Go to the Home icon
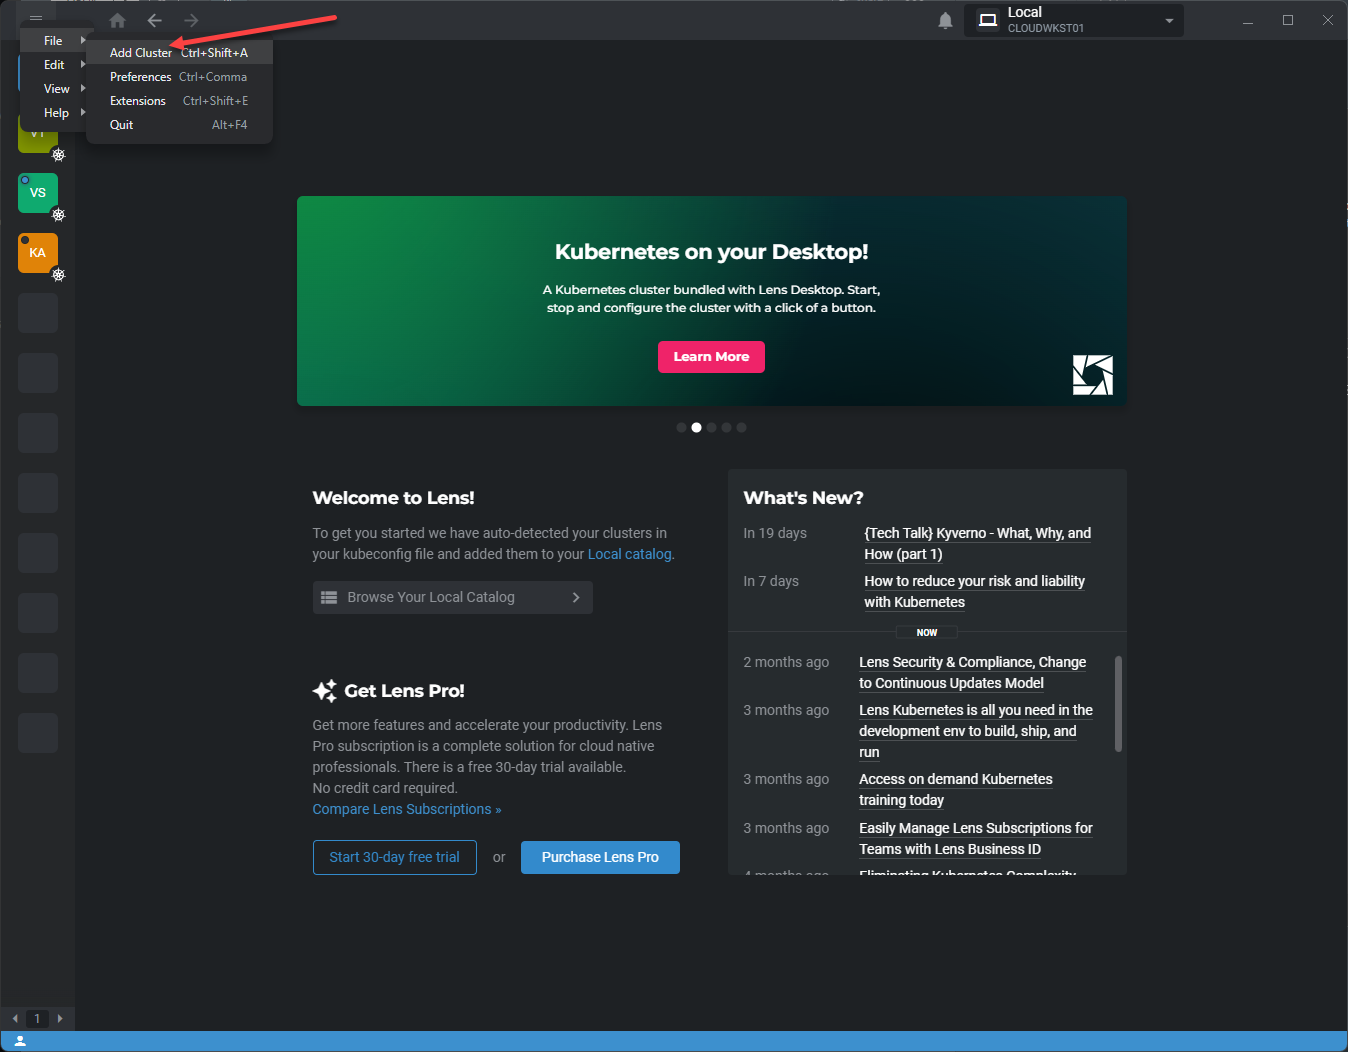The image size is (1348, 1052). pyautogui.click(x=117, y=20)
